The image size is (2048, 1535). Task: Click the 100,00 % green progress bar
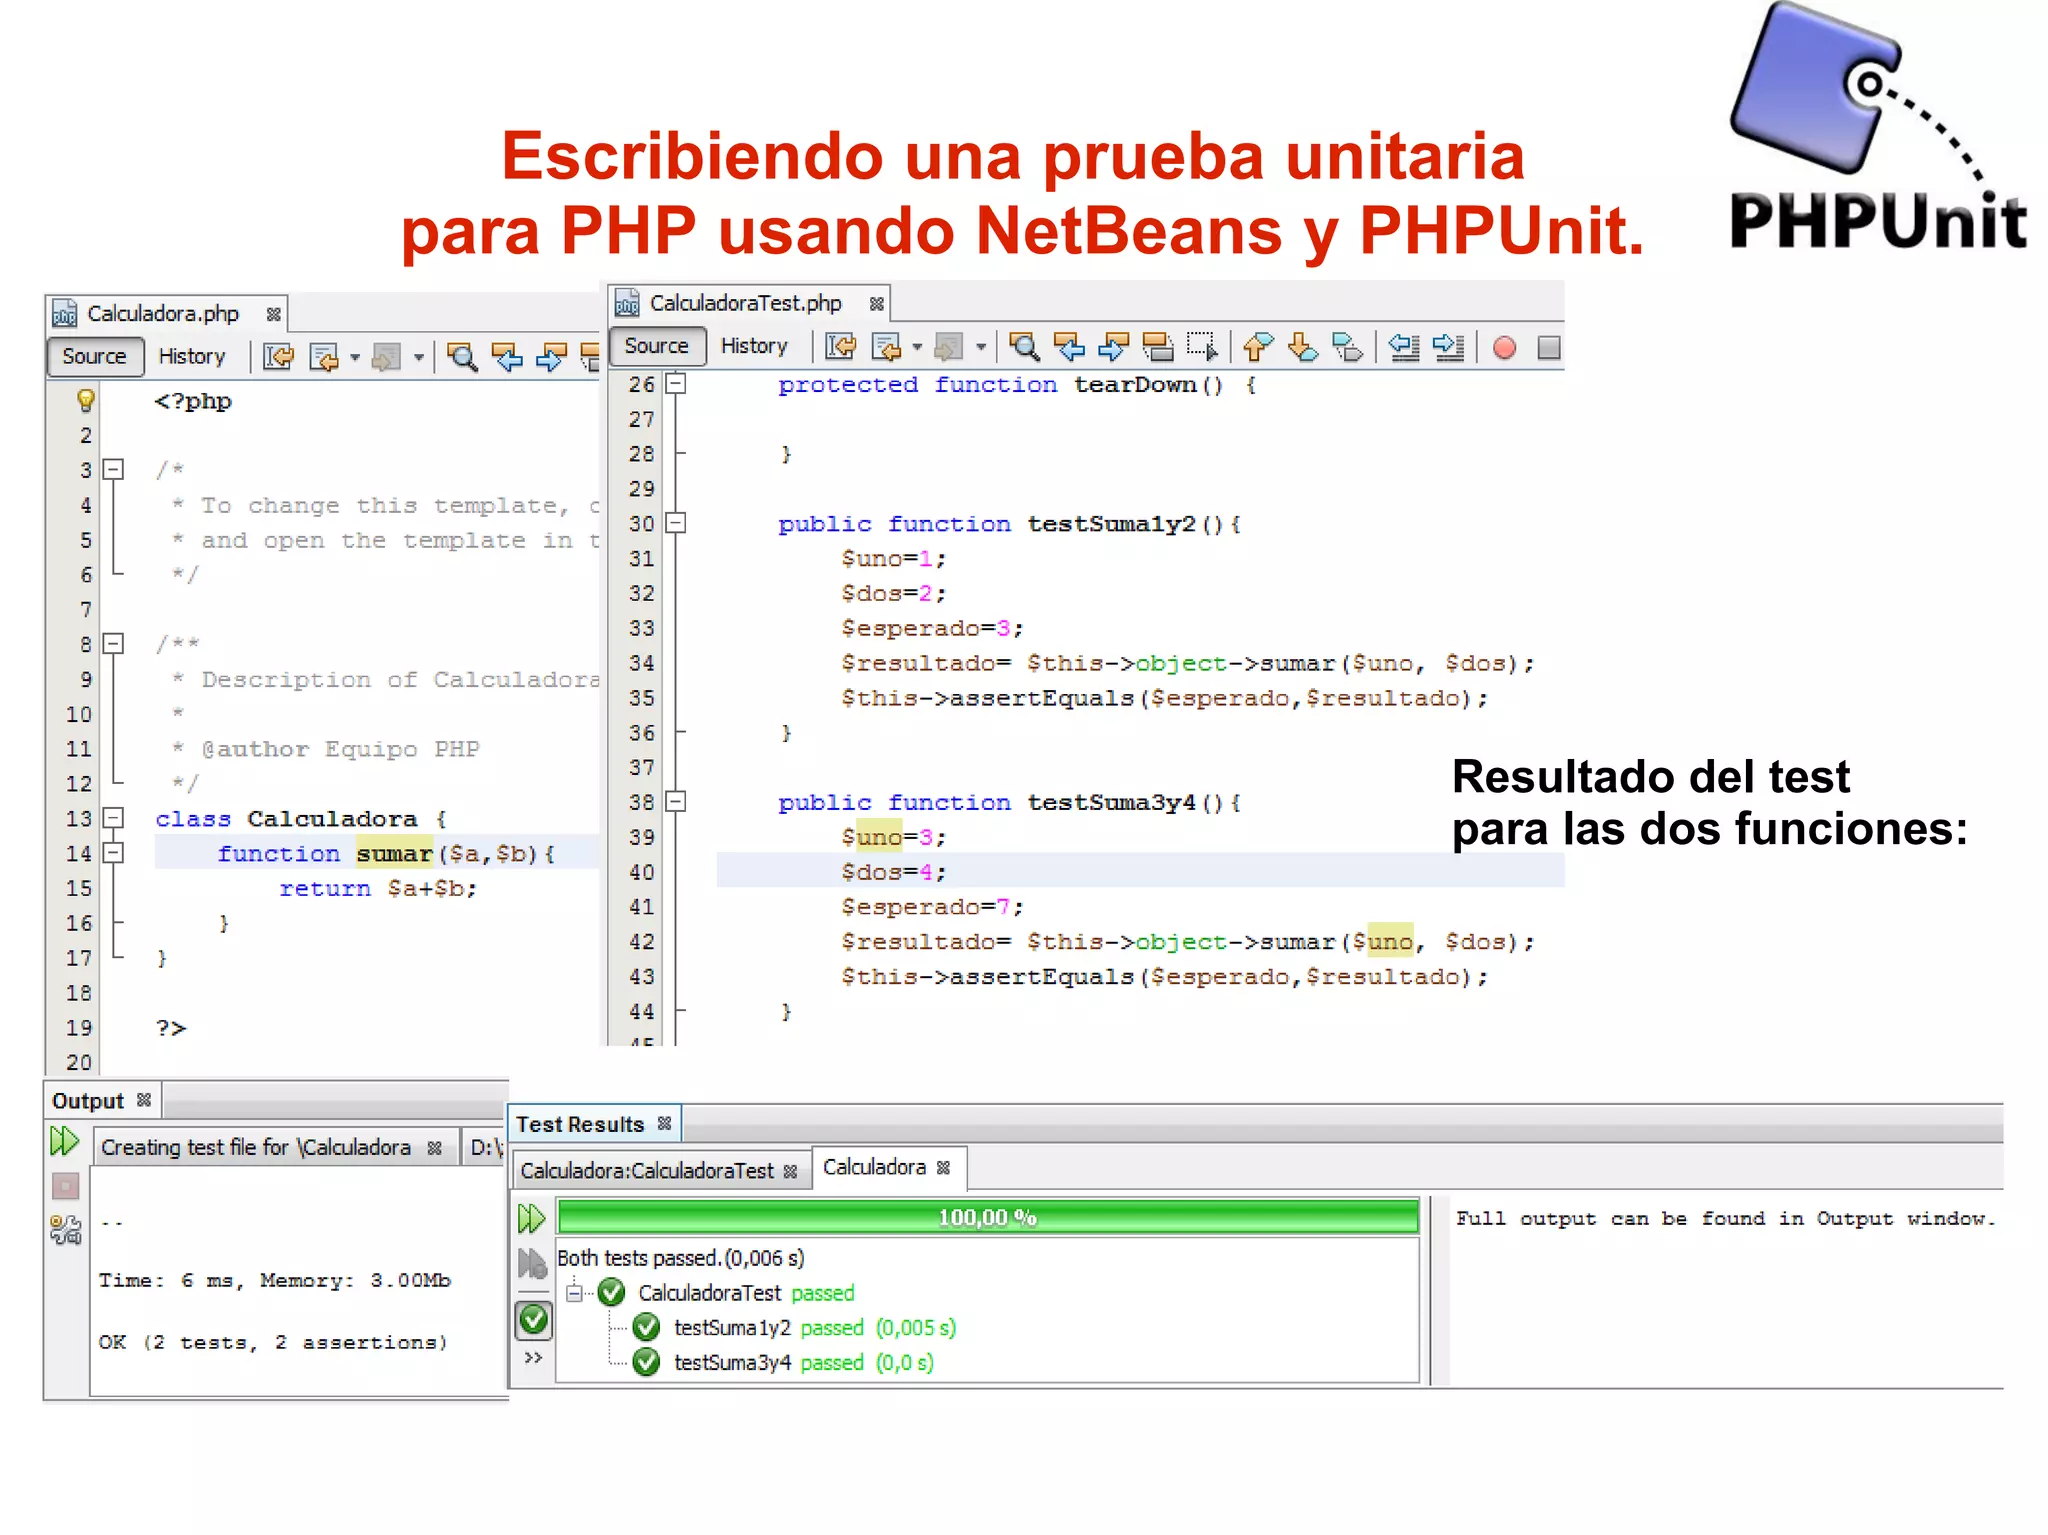click(988, 1217)
